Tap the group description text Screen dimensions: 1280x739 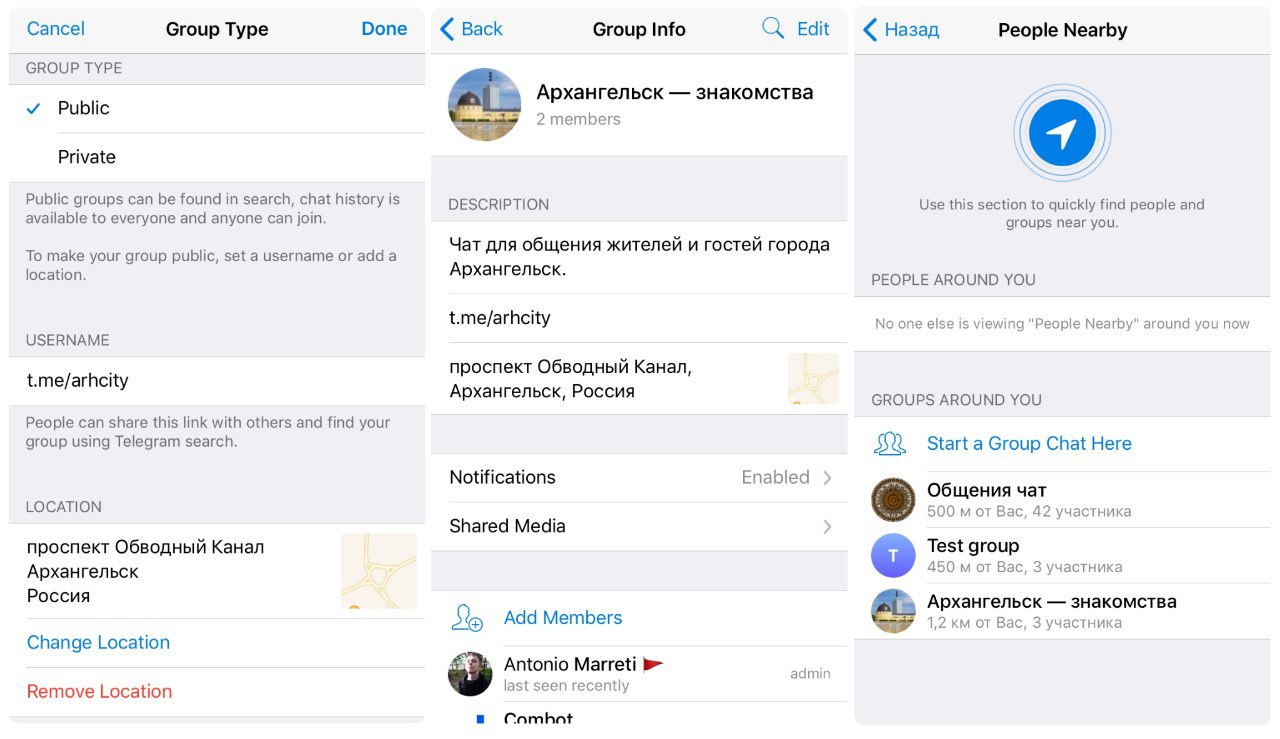pyautogui.click(x=639, y=257)
